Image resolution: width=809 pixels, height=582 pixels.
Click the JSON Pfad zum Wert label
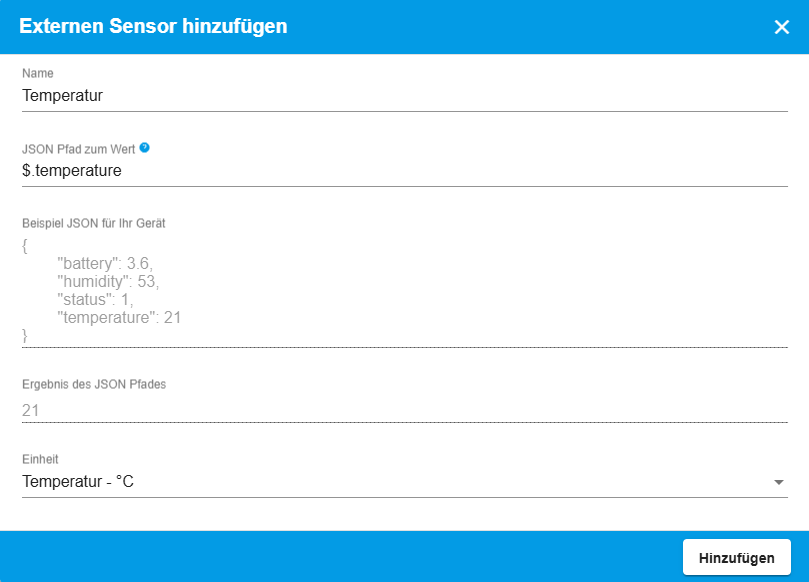[x=78, y=148]
